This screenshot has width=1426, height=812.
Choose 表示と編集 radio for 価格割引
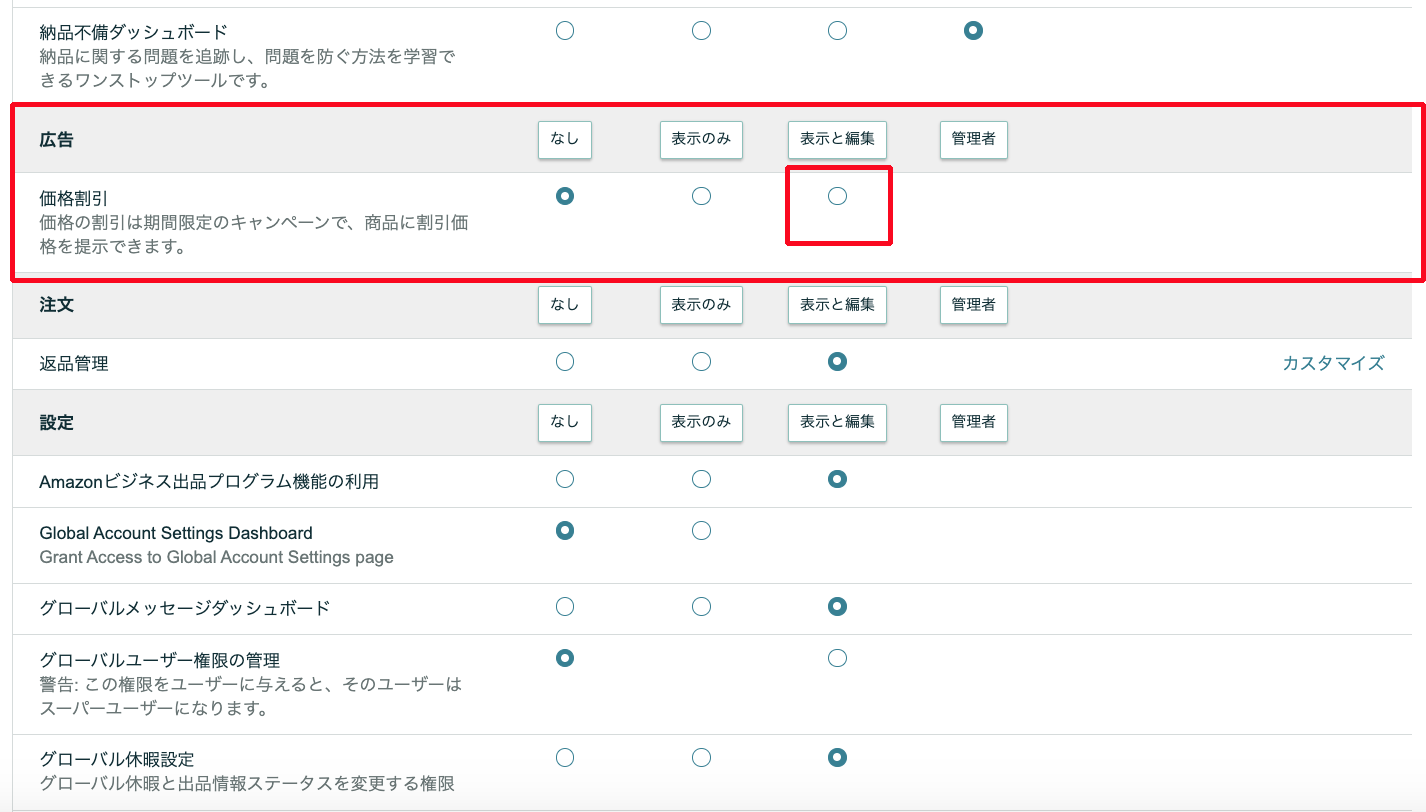pos(837,197)
